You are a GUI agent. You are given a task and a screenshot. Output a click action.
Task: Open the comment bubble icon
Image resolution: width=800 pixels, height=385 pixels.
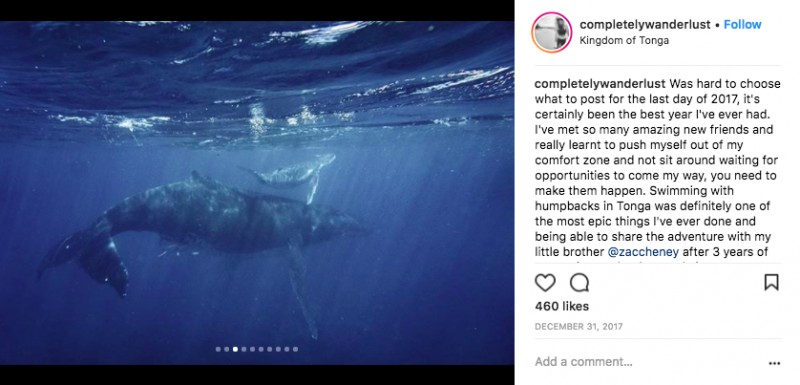pyautogui.click(x=579, y=283)
